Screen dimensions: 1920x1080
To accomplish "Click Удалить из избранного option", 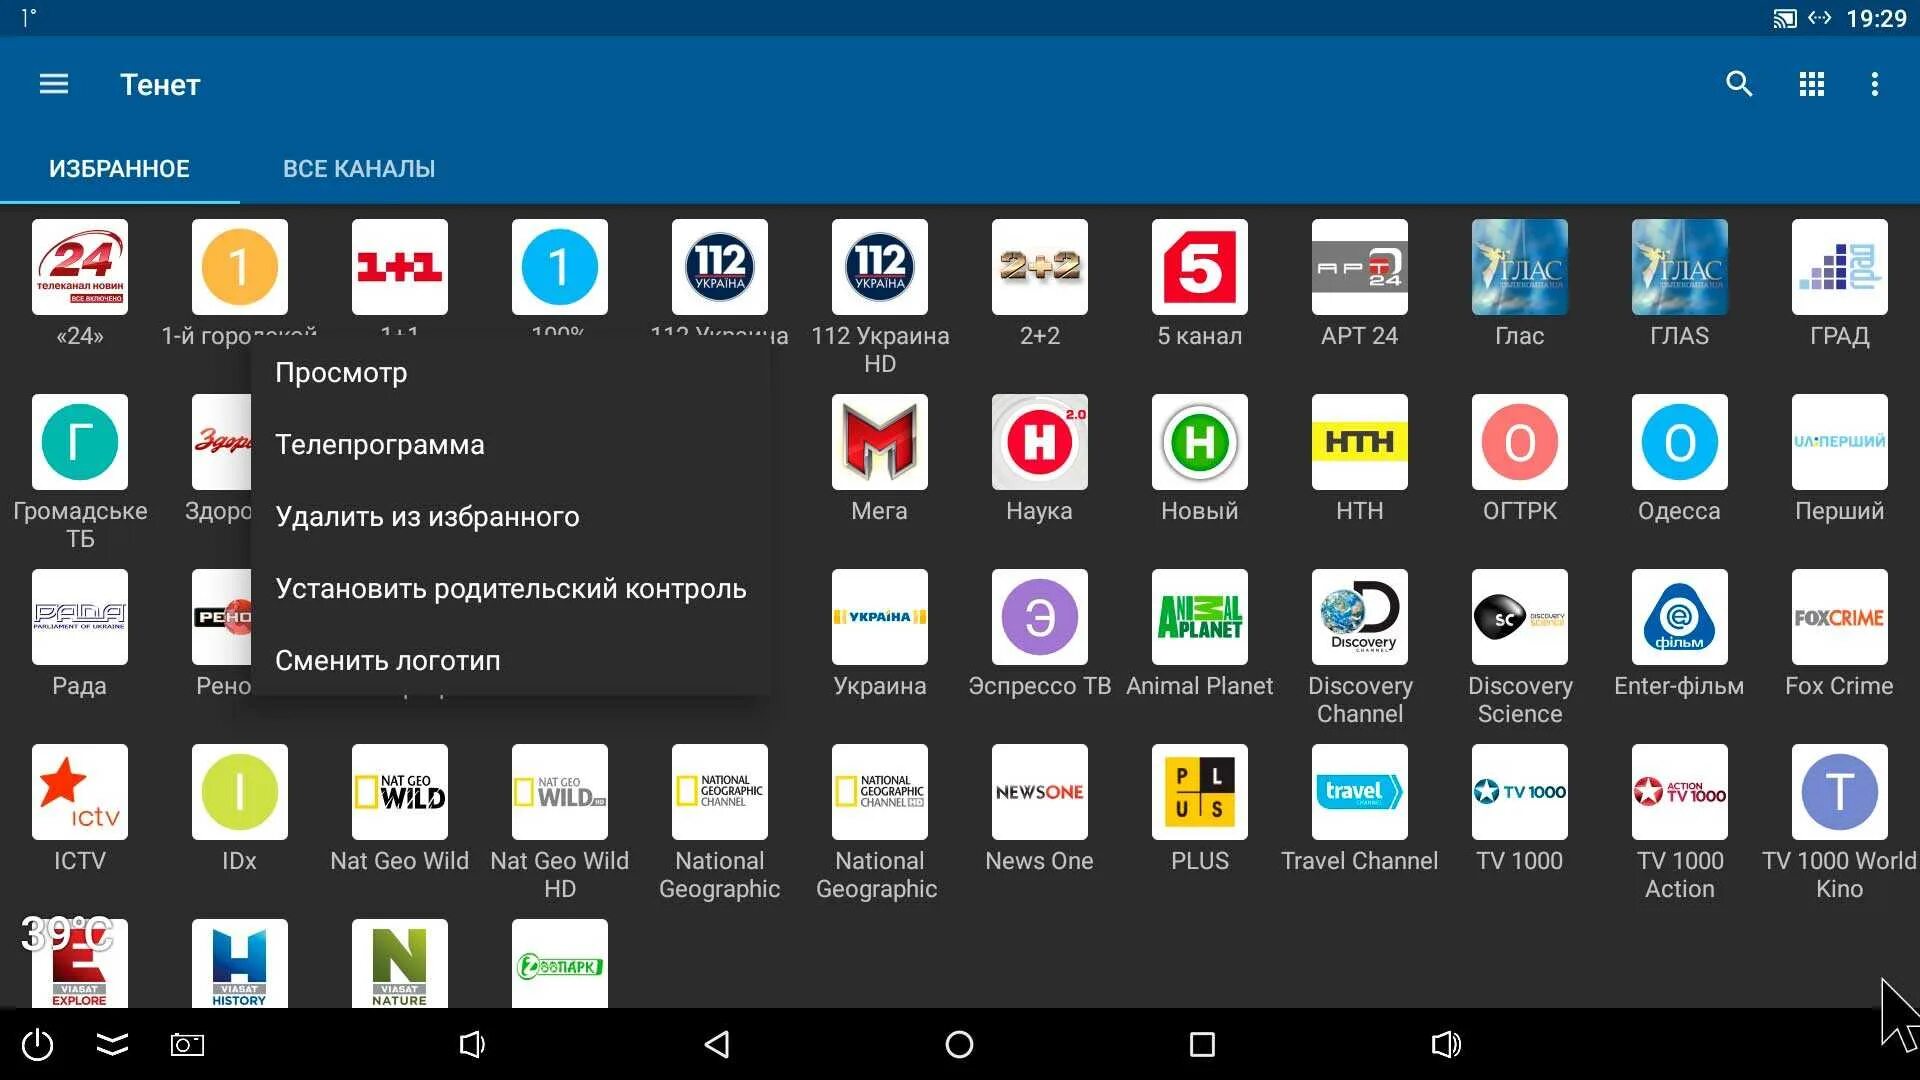I will tap(427, 517).
